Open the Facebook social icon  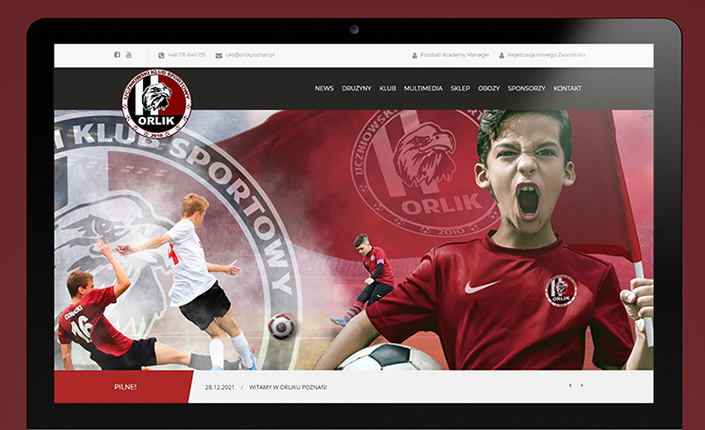(x=117, y=55)
